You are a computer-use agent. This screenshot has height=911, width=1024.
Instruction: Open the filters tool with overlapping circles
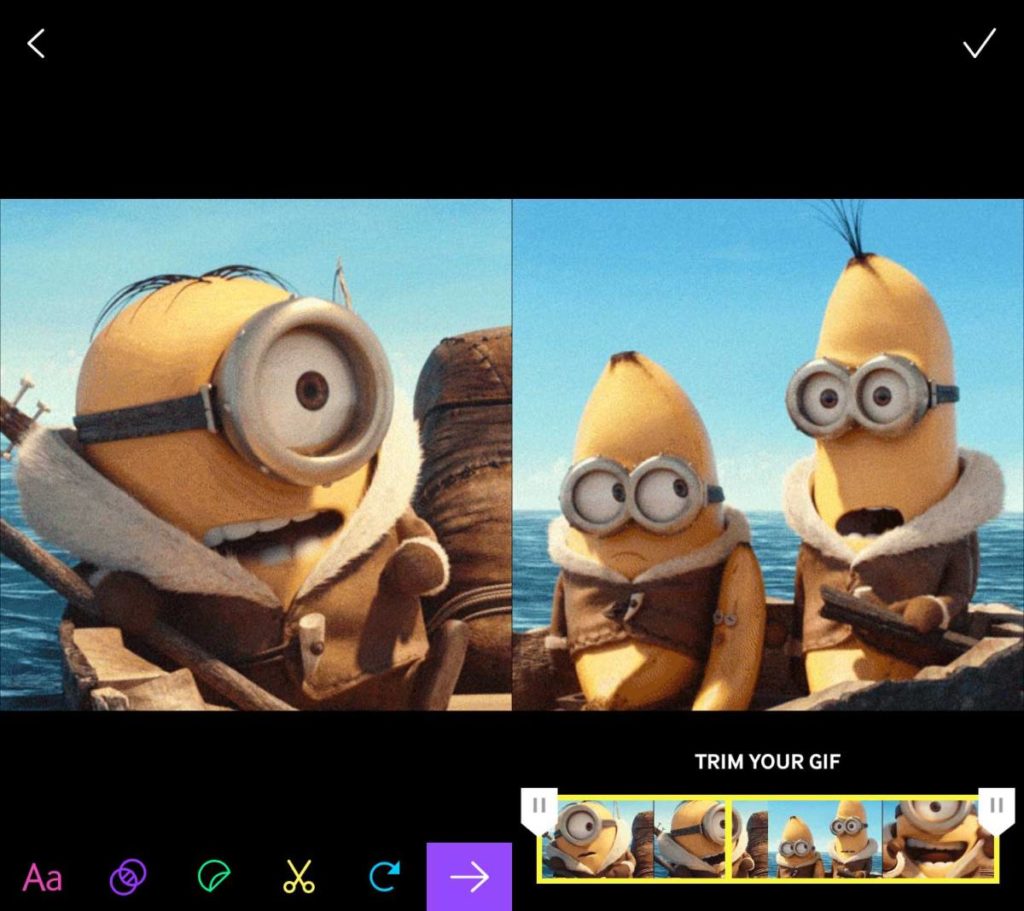127,876
